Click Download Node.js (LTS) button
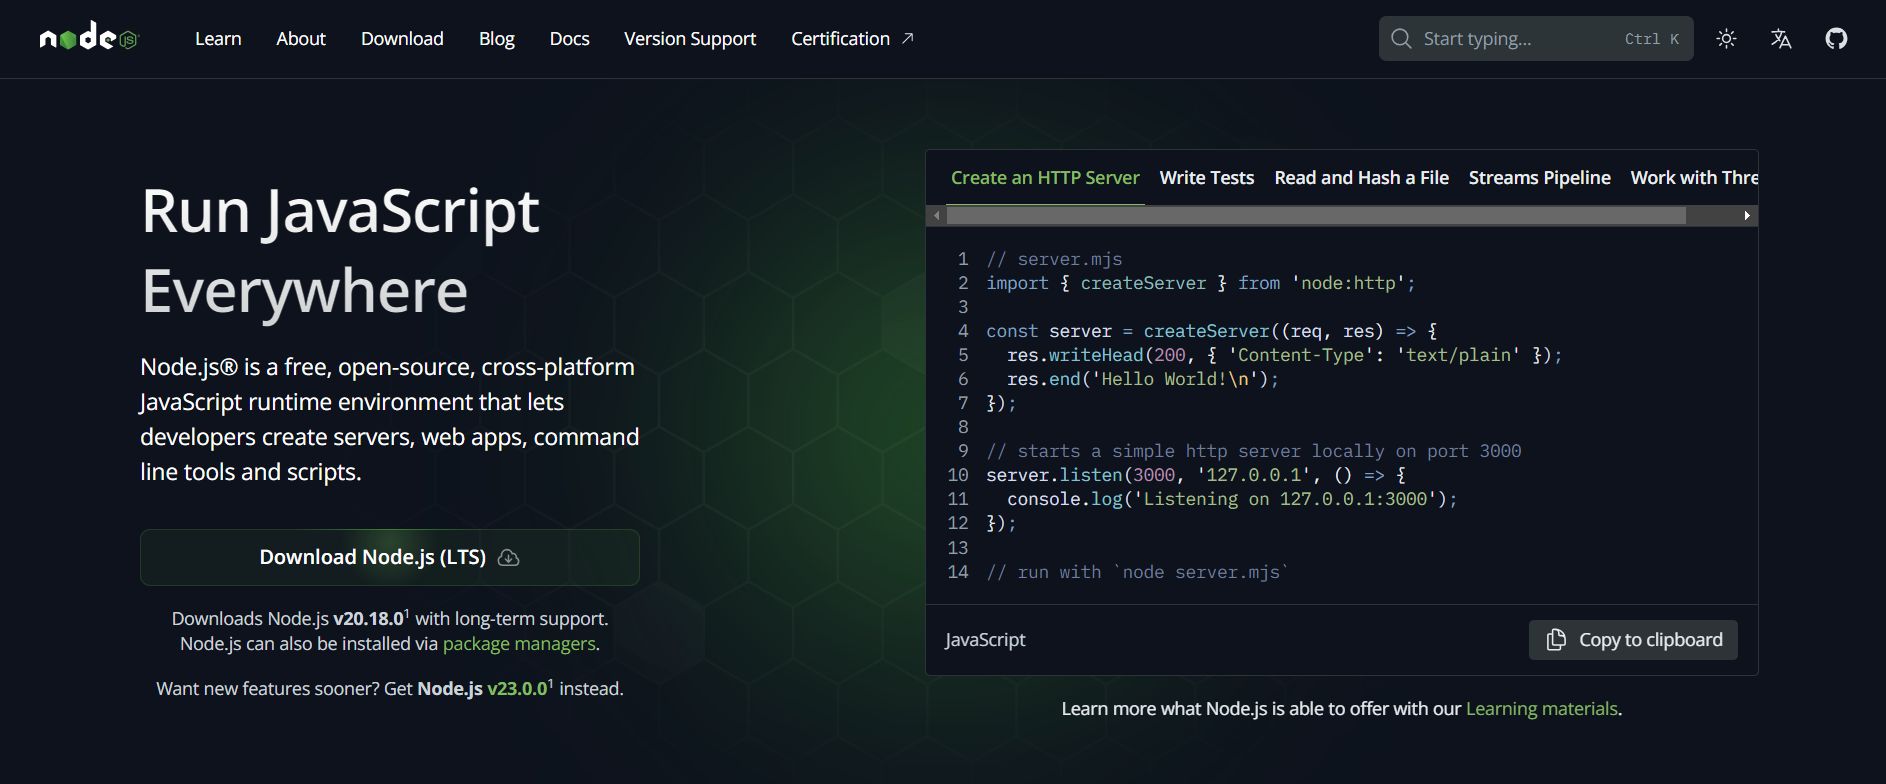 tap(390, 557)
